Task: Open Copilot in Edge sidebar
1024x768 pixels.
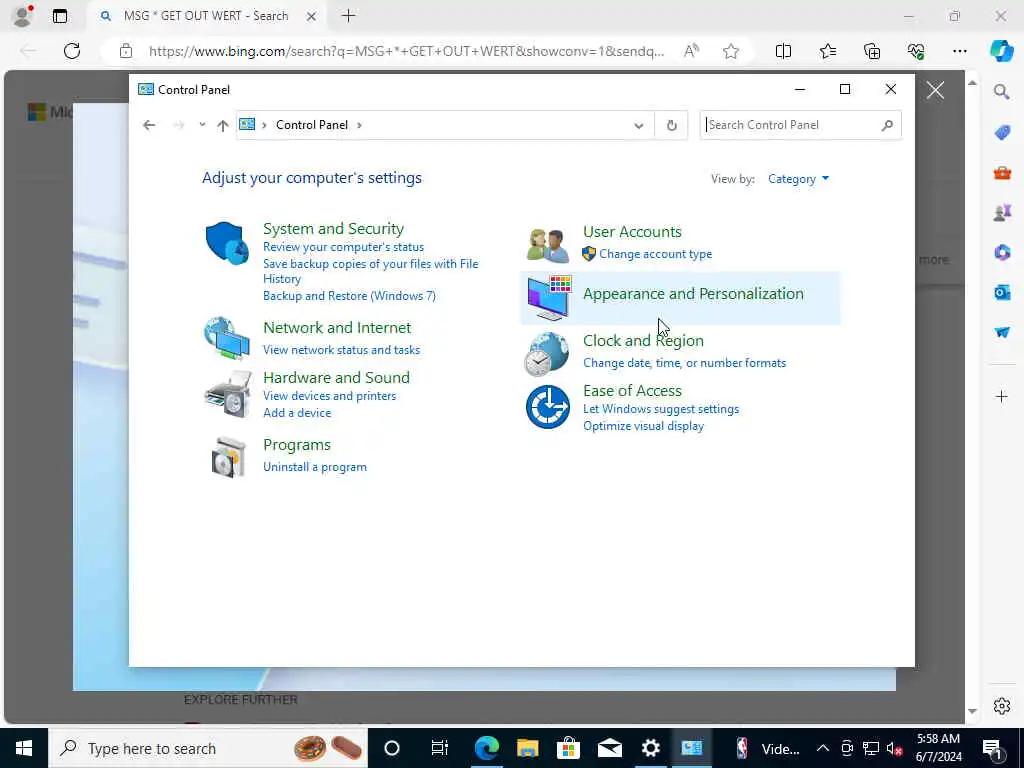Action: (1001, 51)
